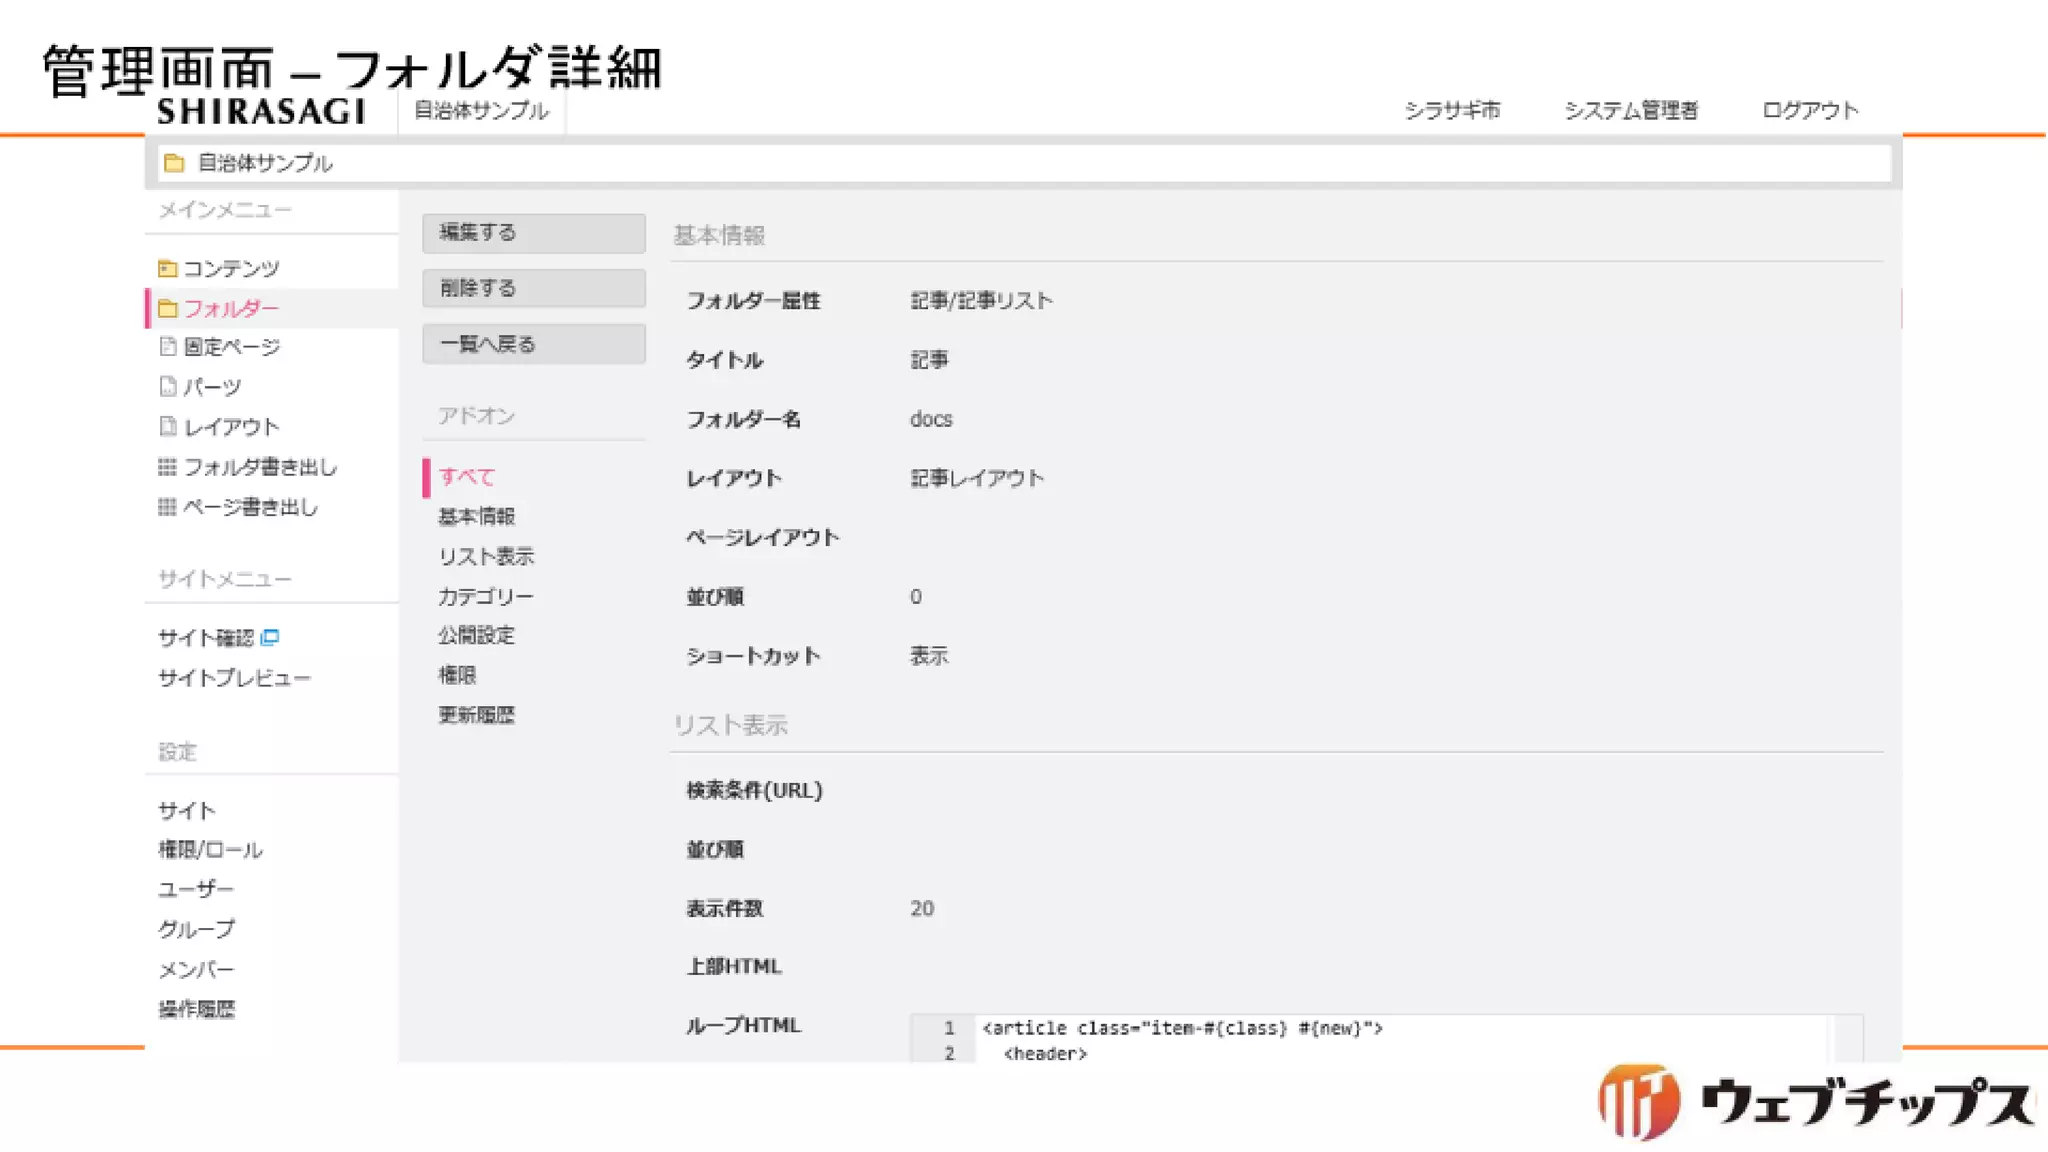Click the breadcrumb folder icon for 自治体サンプル
The width and height of the screenshot is (2048, 1152).
click(174, 163)
